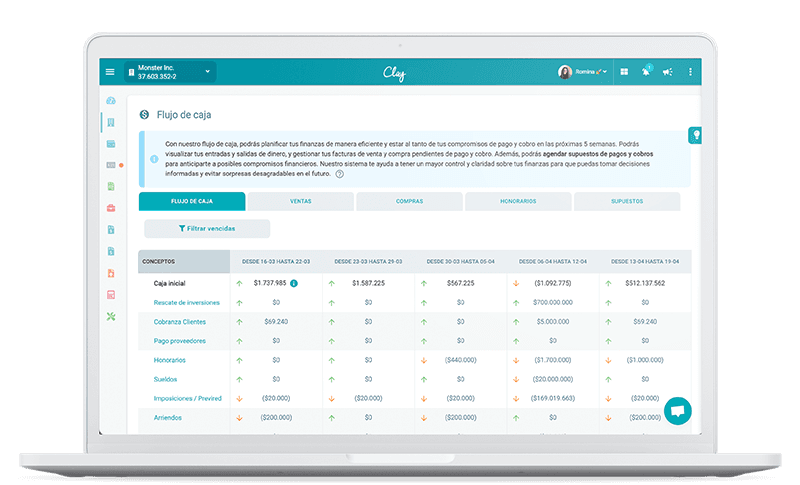Click the Clay logo in the header

click(394, 73)
